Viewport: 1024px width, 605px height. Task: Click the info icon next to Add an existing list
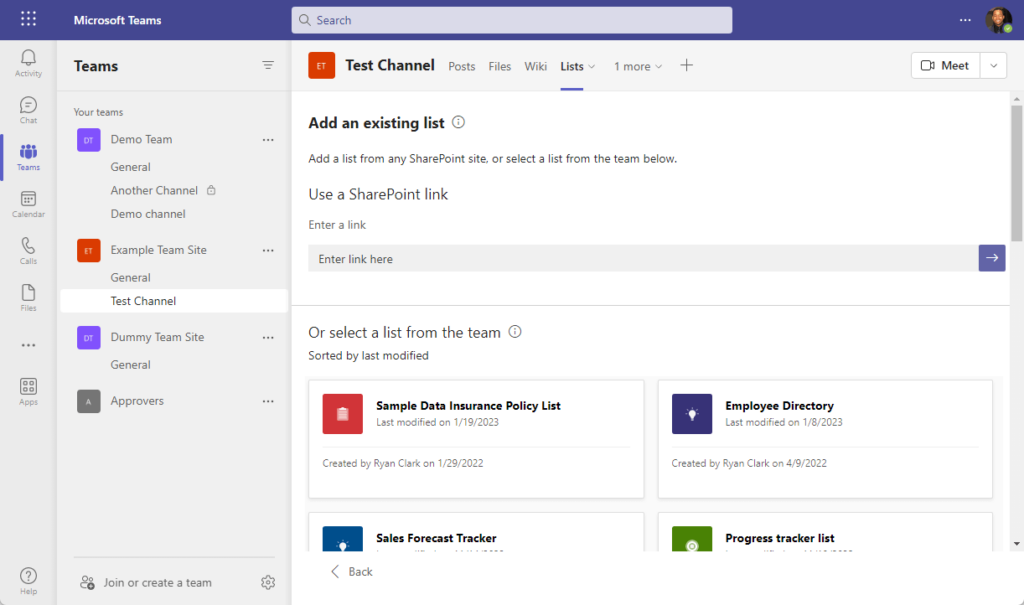click(458, 122)
